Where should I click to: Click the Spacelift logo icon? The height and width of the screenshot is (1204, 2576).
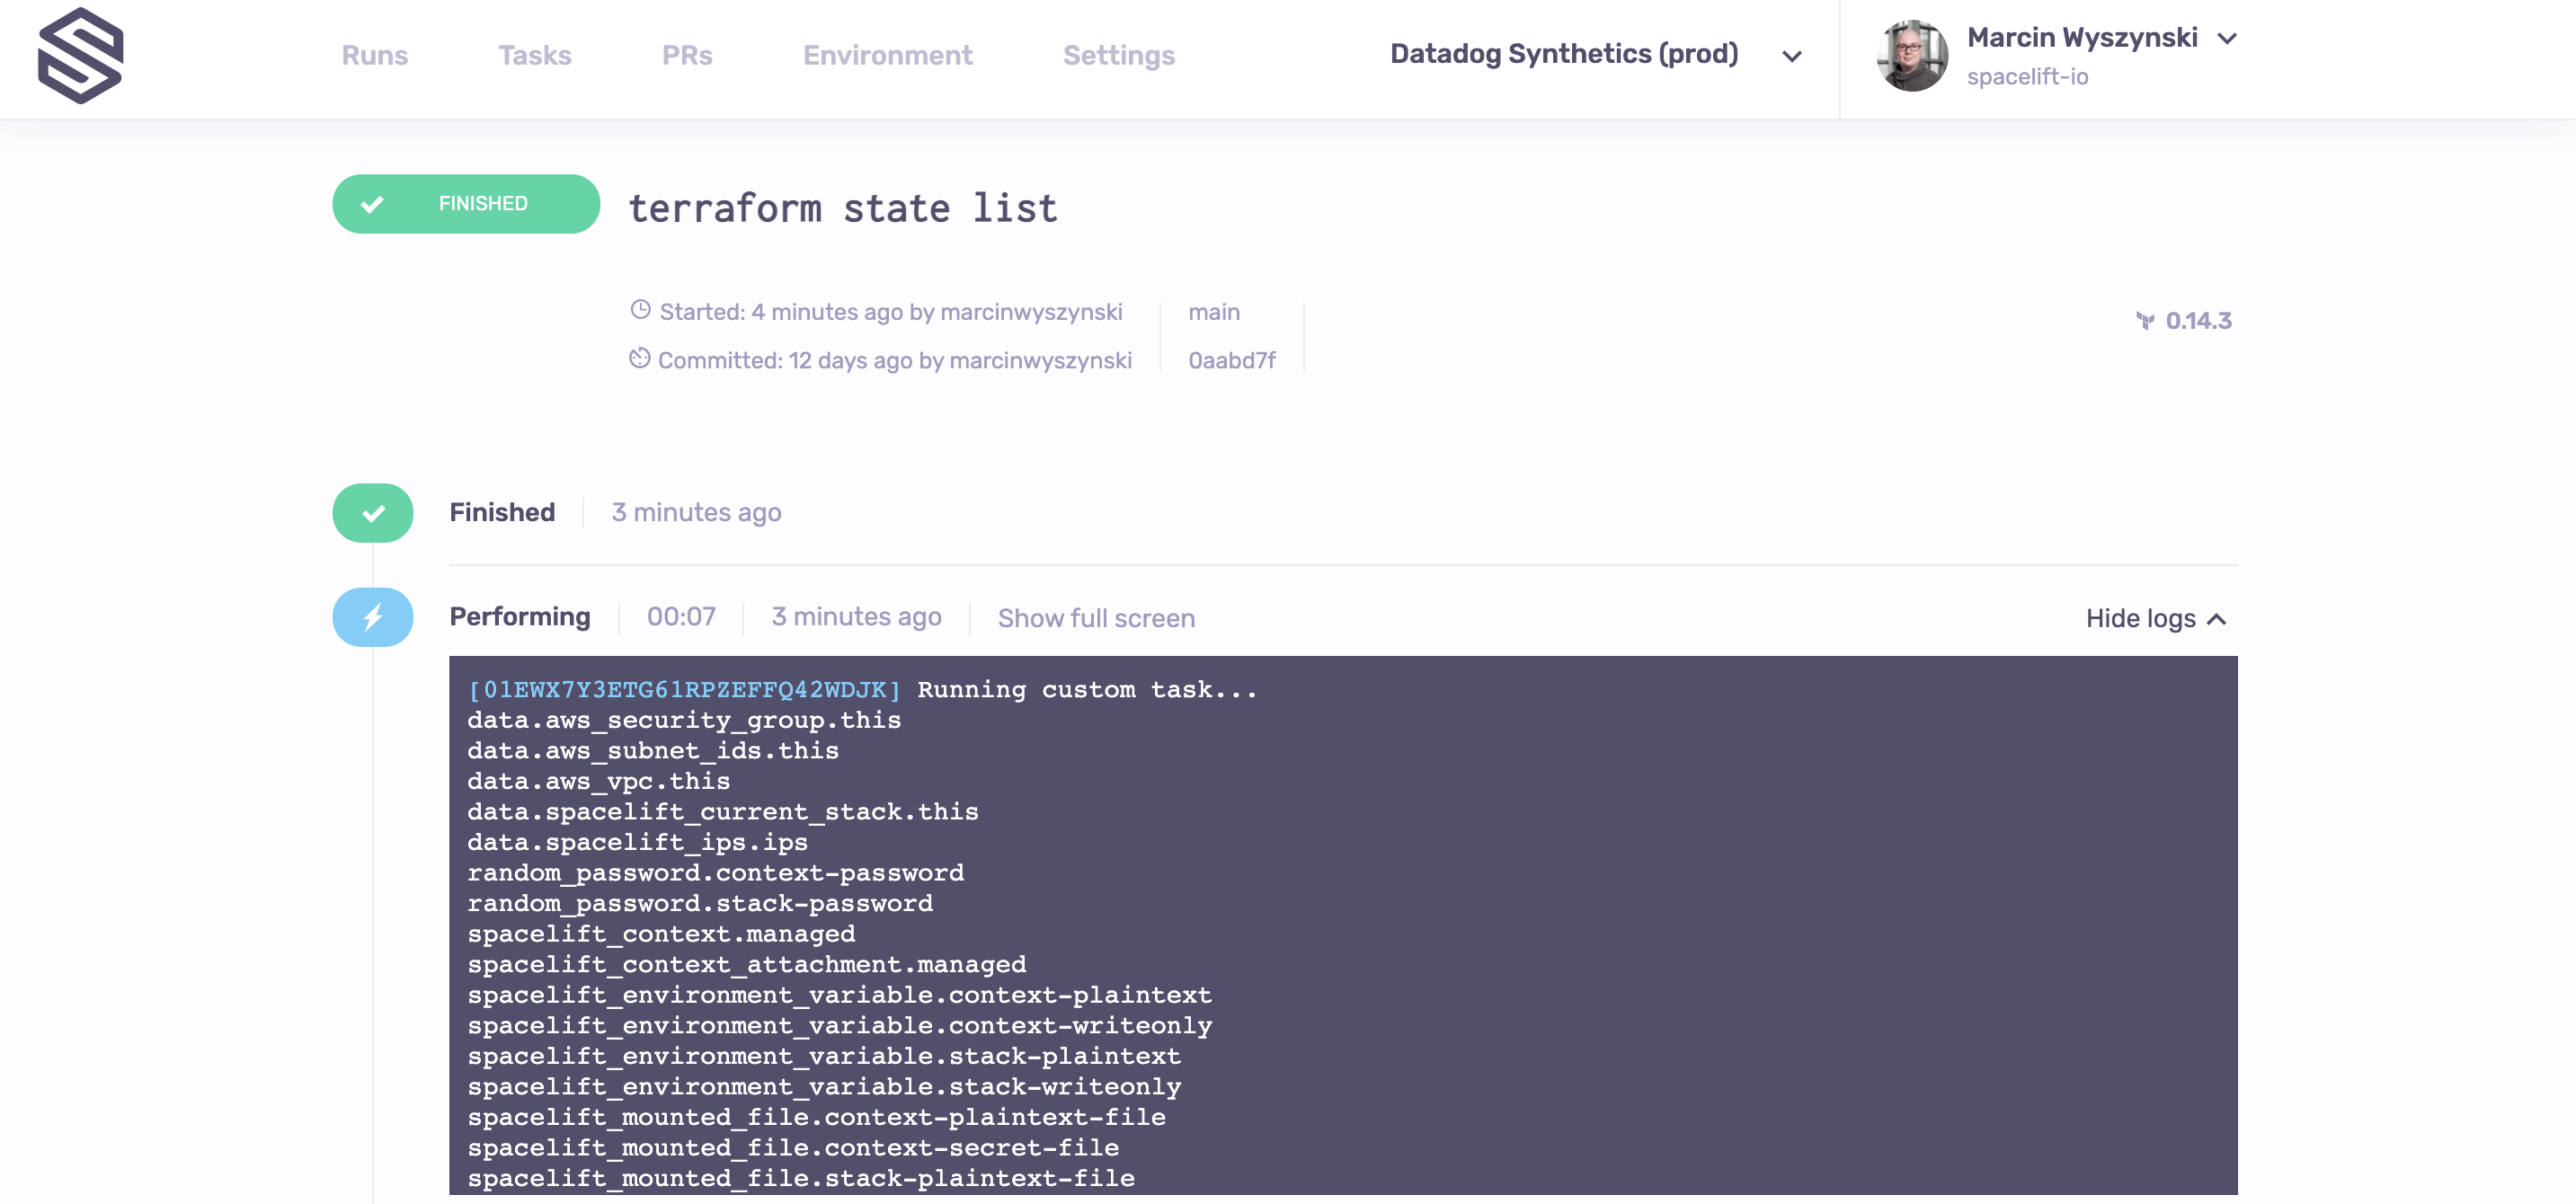click(80, 56)
